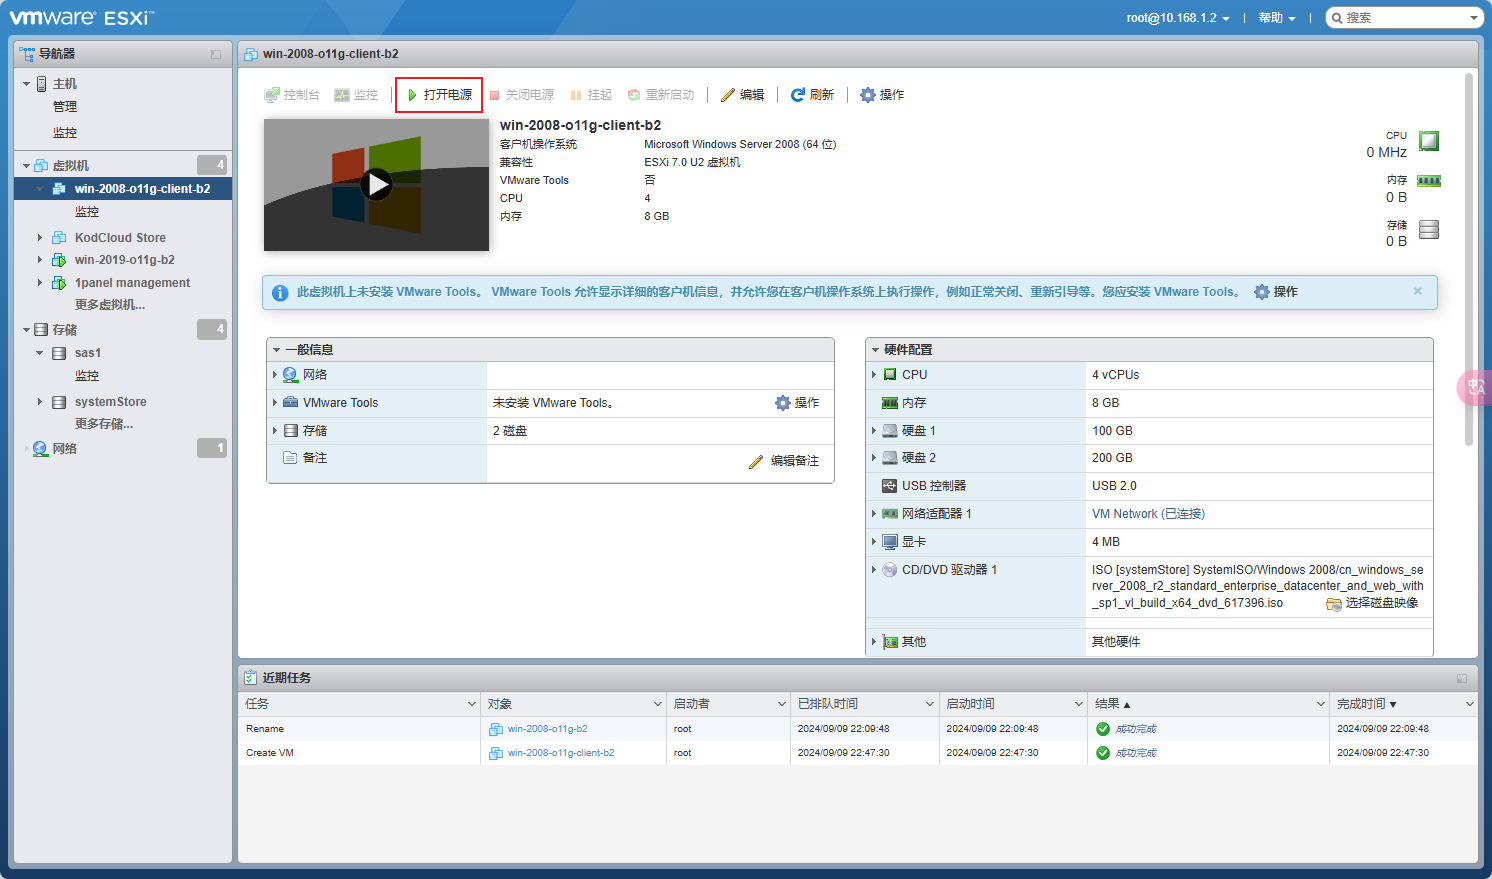Screen dimensions: 1492x879
Task: Expand the 其他 hardware row
Action: pos(873,642)
